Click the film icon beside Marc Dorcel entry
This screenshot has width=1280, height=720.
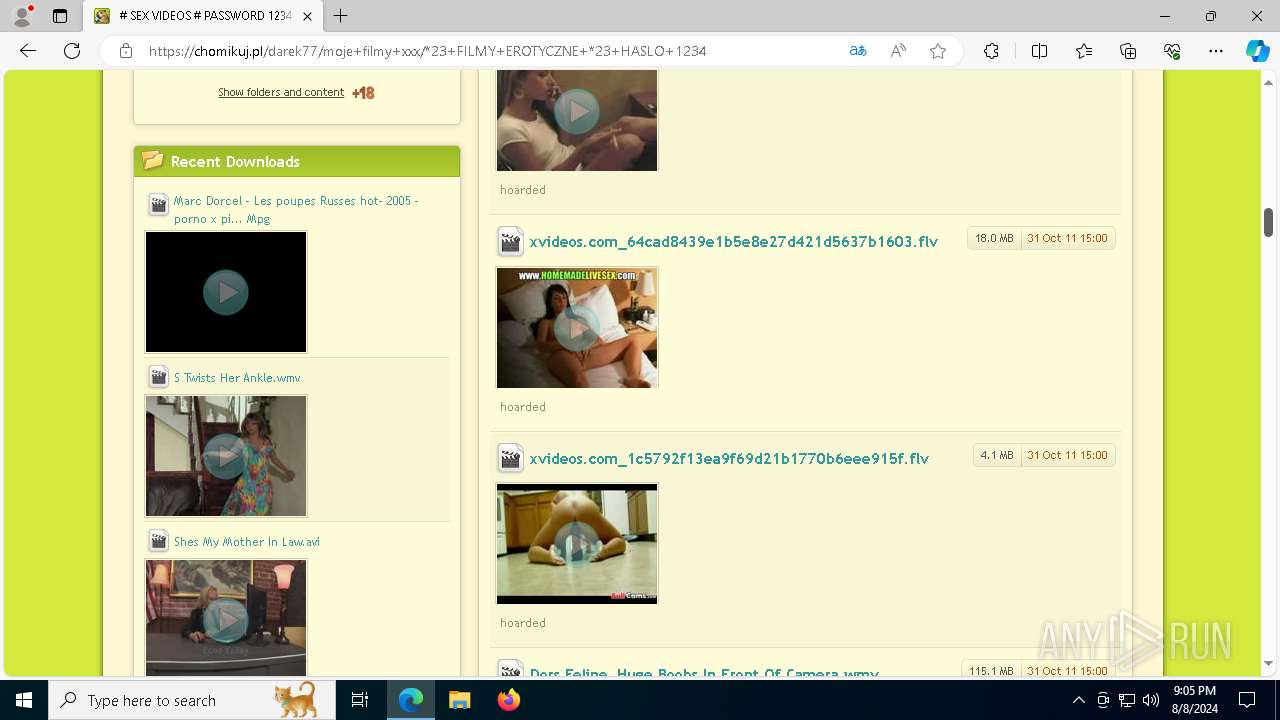[158, 205]
